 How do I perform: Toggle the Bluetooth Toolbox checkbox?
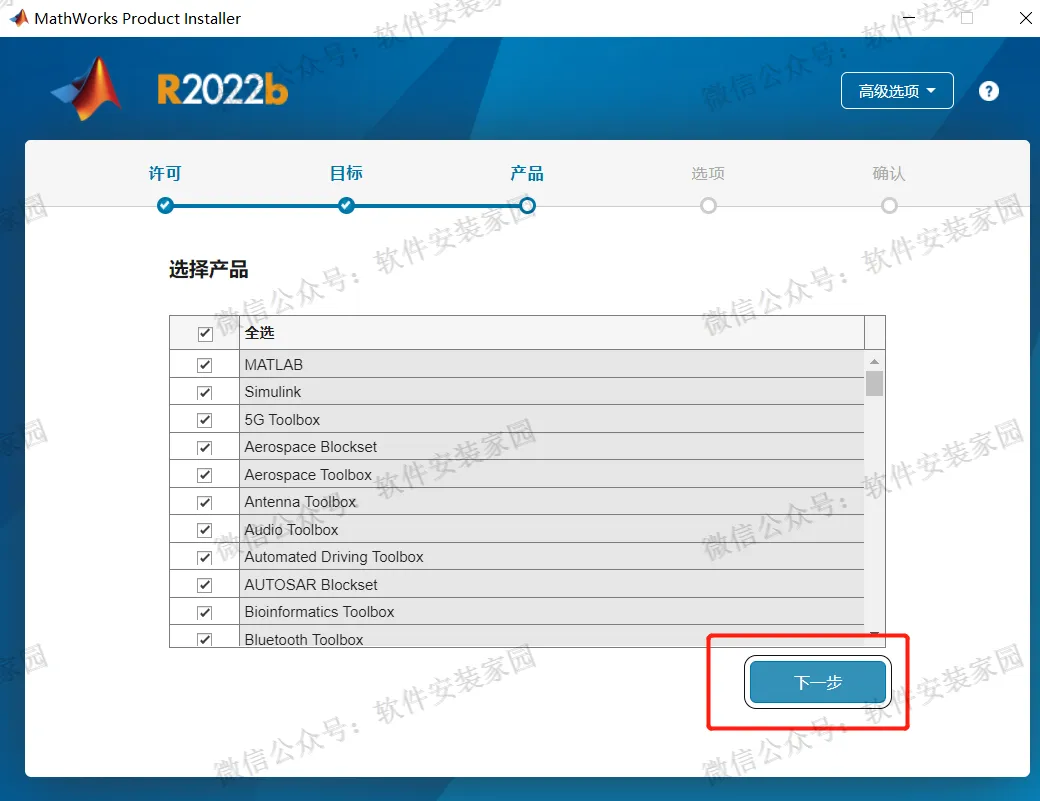click(x=204, y=640)
